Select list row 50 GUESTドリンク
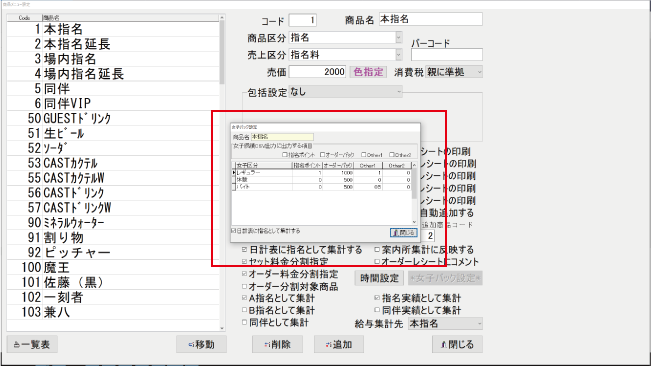651x366 pixels. coord(113,119)
